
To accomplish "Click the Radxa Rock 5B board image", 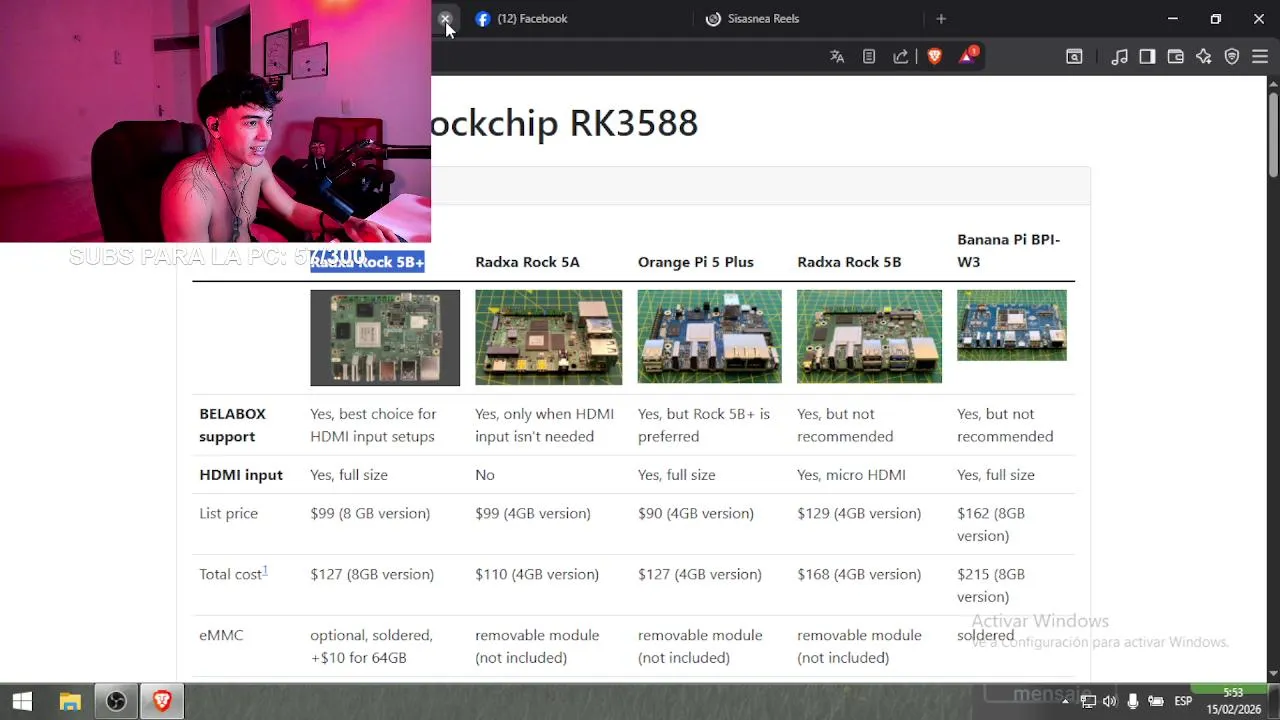I will (x=869, y=337).
